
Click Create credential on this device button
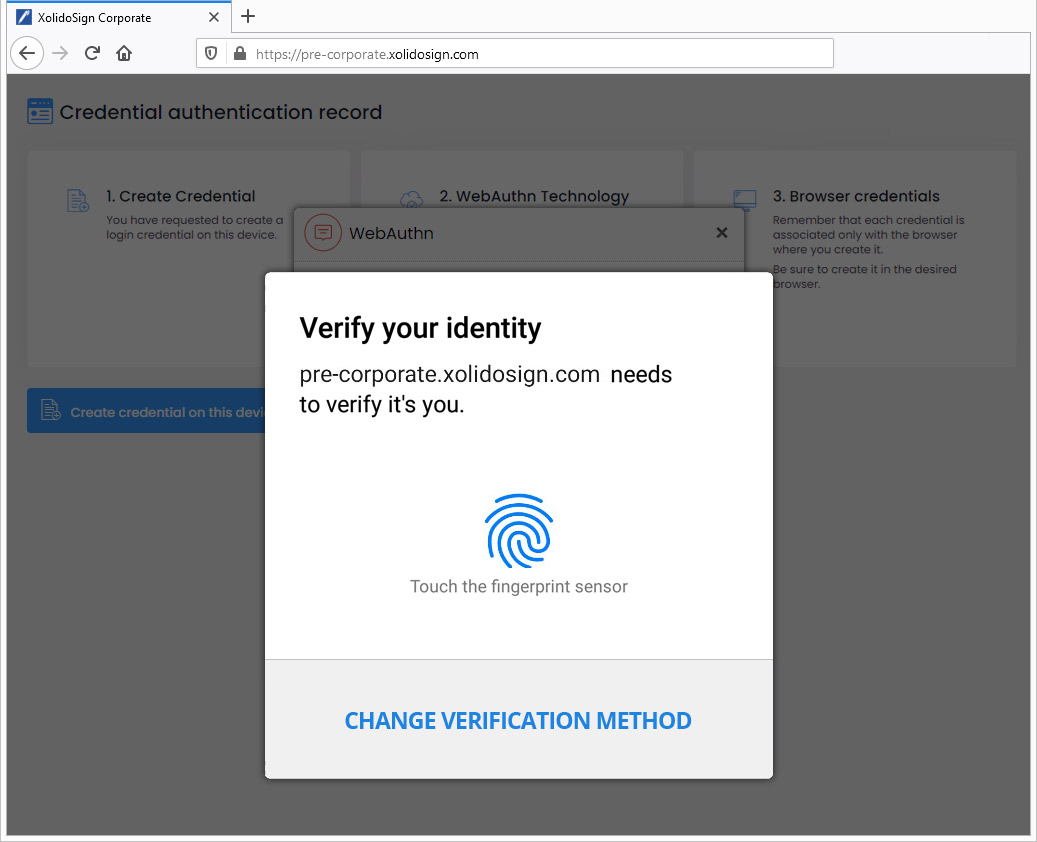click(x=146, y=411)
